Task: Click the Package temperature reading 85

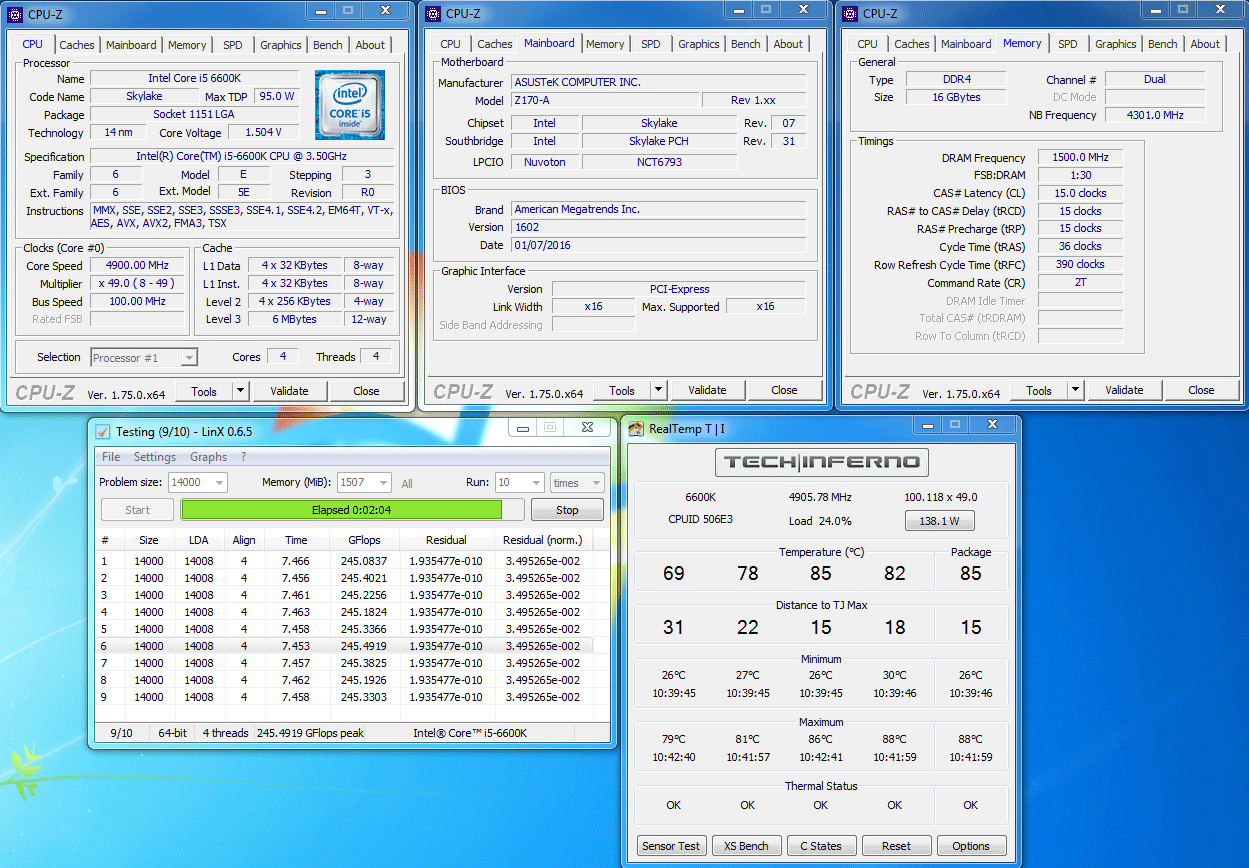Action: [970, 573]
